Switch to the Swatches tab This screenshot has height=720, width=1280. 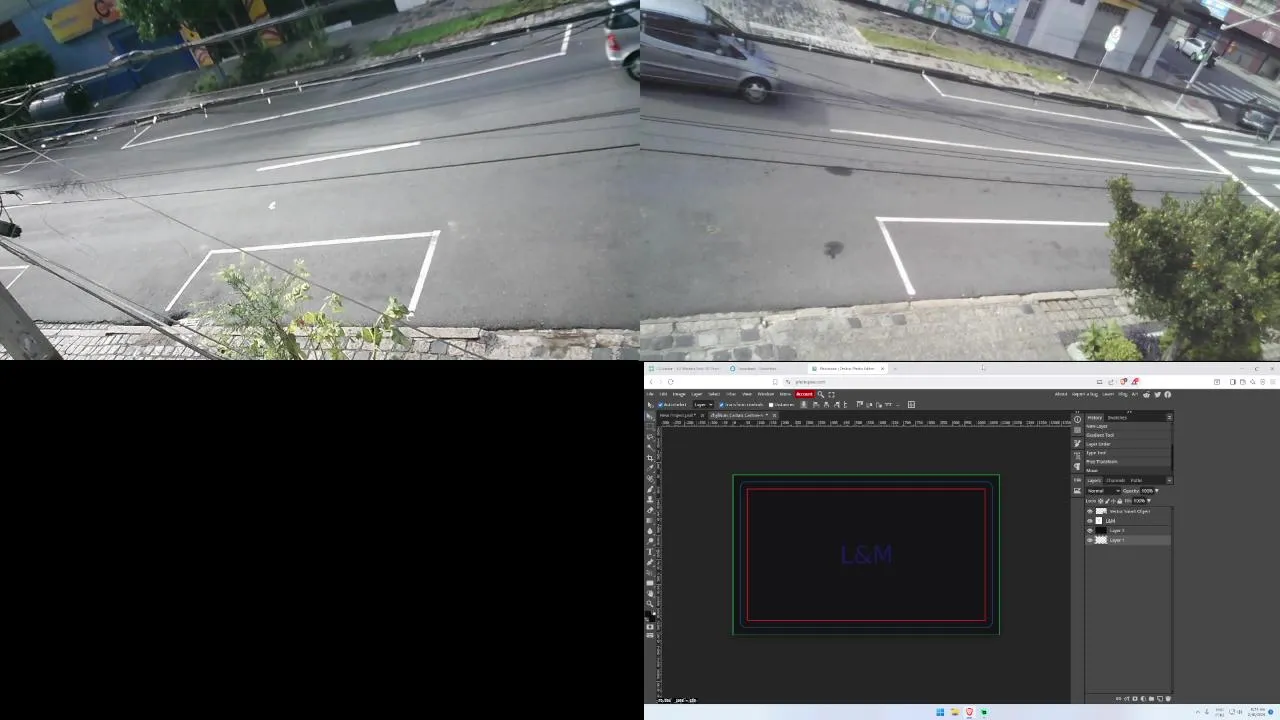(x=1117, y=418)
